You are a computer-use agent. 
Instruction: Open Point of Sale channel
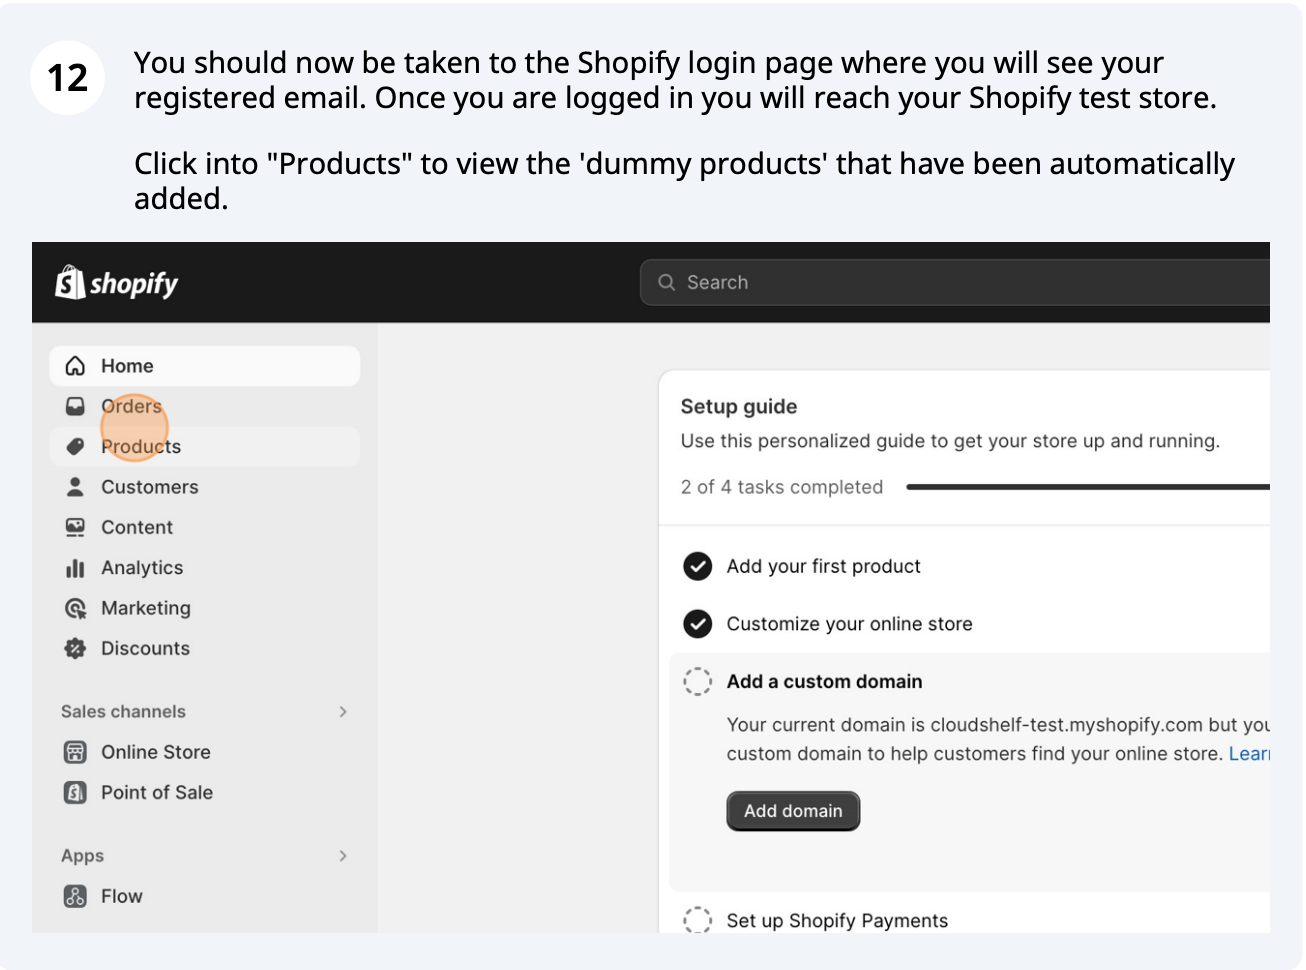[x=205, y=792]
